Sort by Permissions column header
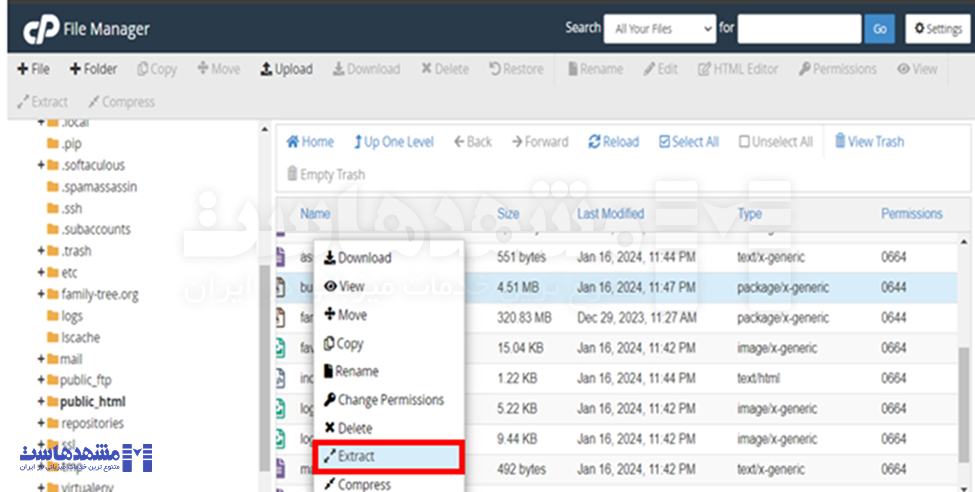 [x=912, y=214]
